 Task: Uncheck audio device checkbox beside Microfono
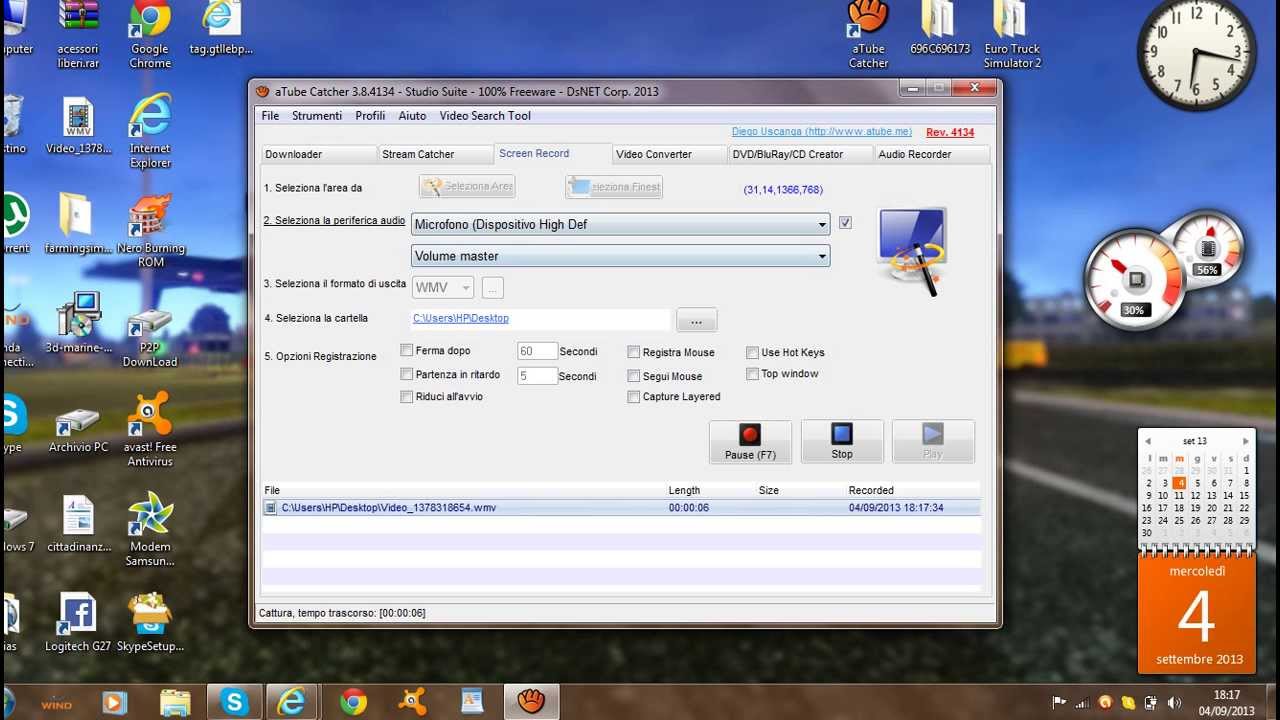click(845, 223)
